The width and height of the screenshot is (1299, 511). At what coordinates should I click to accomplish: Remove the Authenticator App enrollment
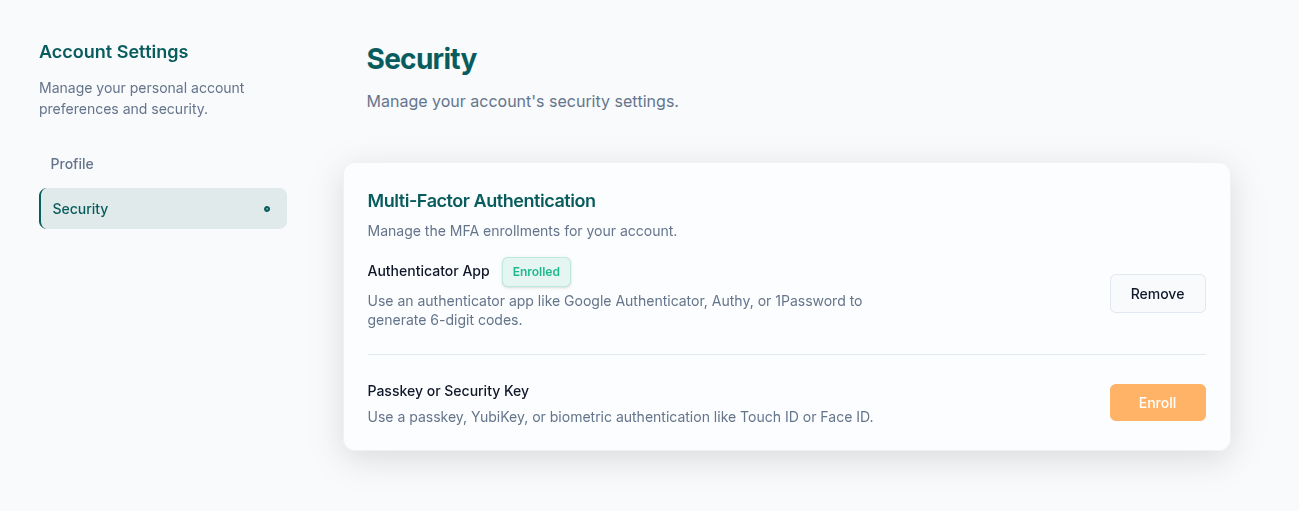point(1157,294)
